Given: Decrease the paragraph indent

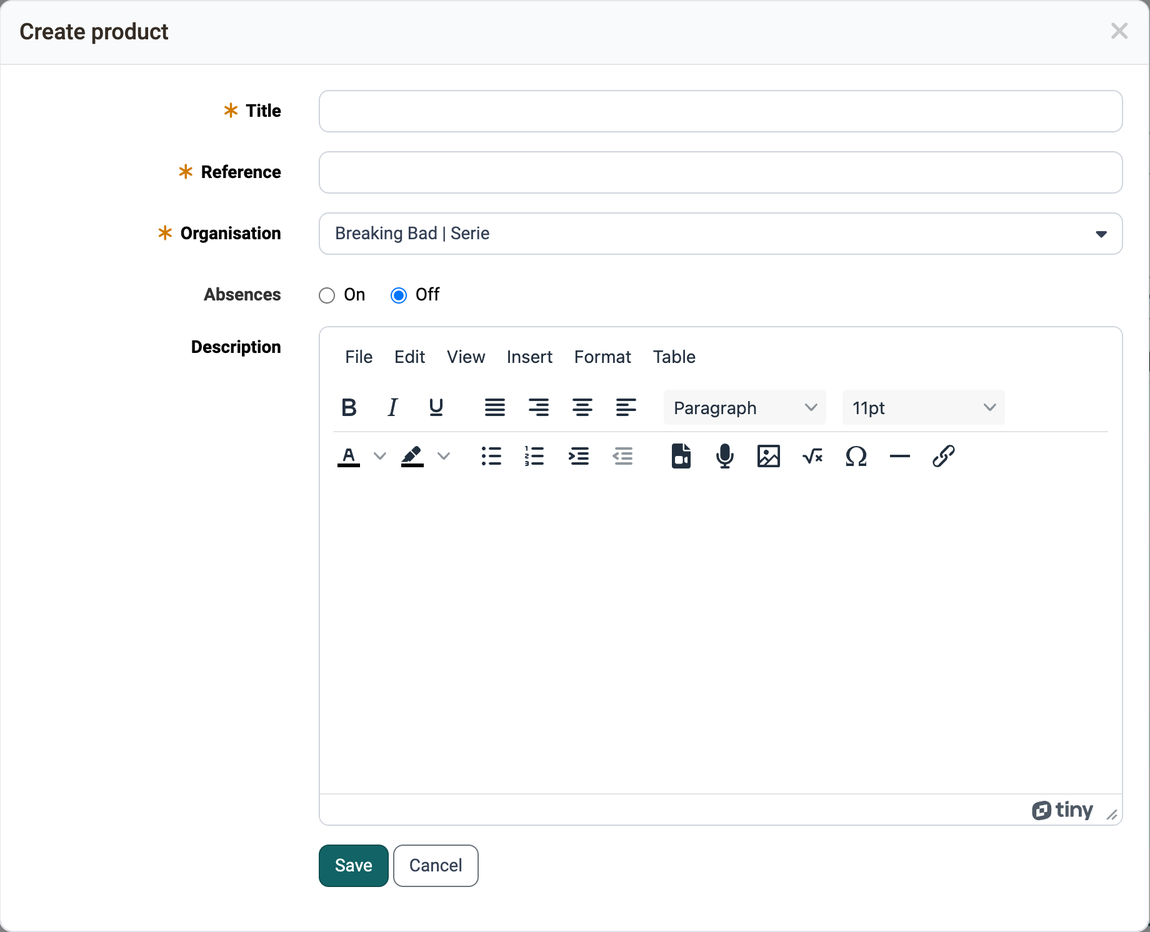Looking at the screenshot, I should [622, 456].
